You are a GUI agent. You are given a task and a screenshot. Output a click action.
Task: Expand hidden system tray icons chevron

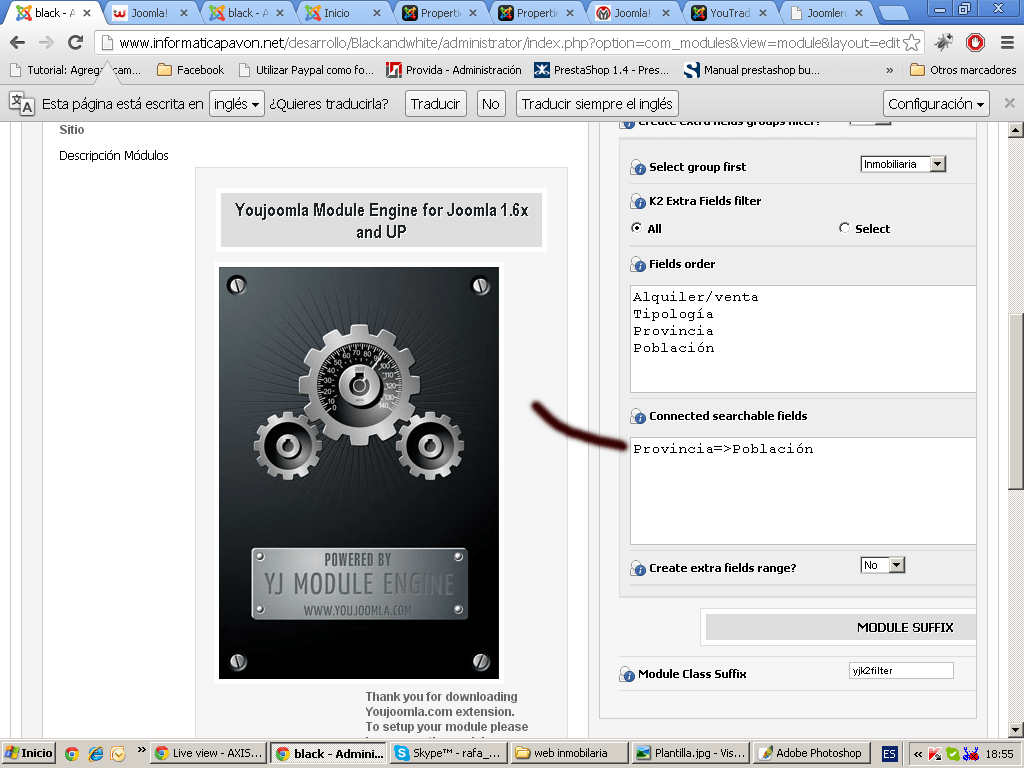(918, 754)
